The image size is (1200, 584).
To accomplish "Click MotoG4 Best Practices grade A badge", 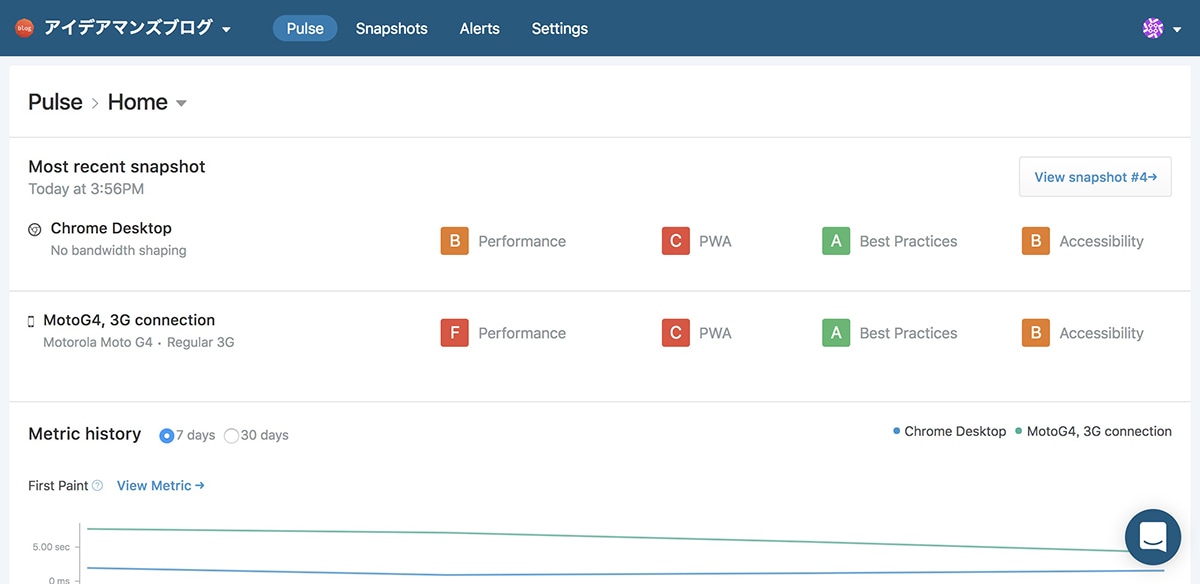I will (x=836, y=333).
